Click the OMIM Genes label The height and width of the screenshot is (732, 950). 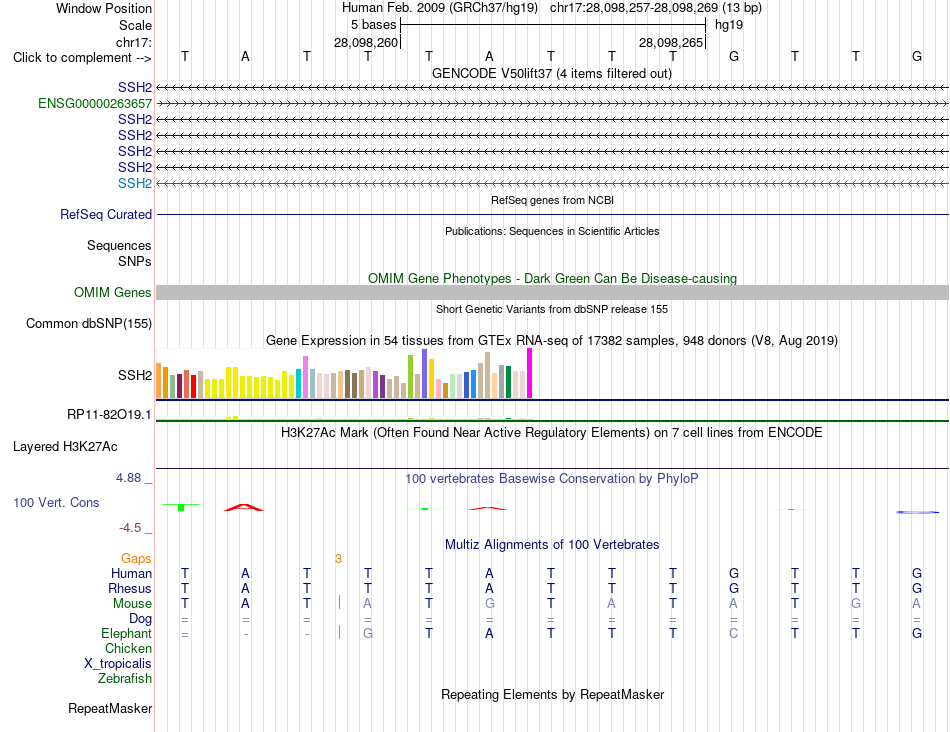(x=113, y=293)
